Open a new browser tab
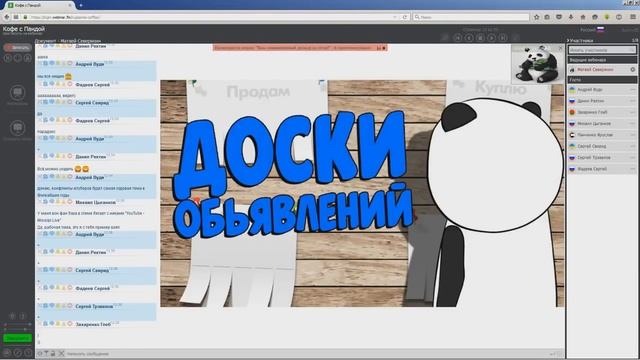This screenshot has height=360, width=640. click(x=80, y=5)
